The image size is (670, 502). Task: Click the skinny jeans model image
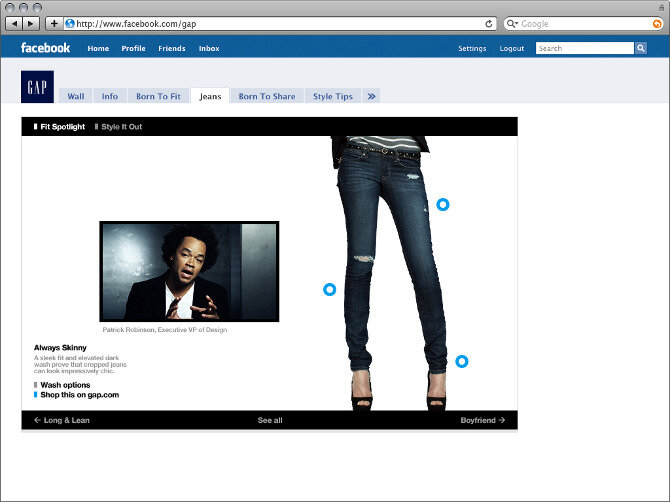(x=387, y=273)
